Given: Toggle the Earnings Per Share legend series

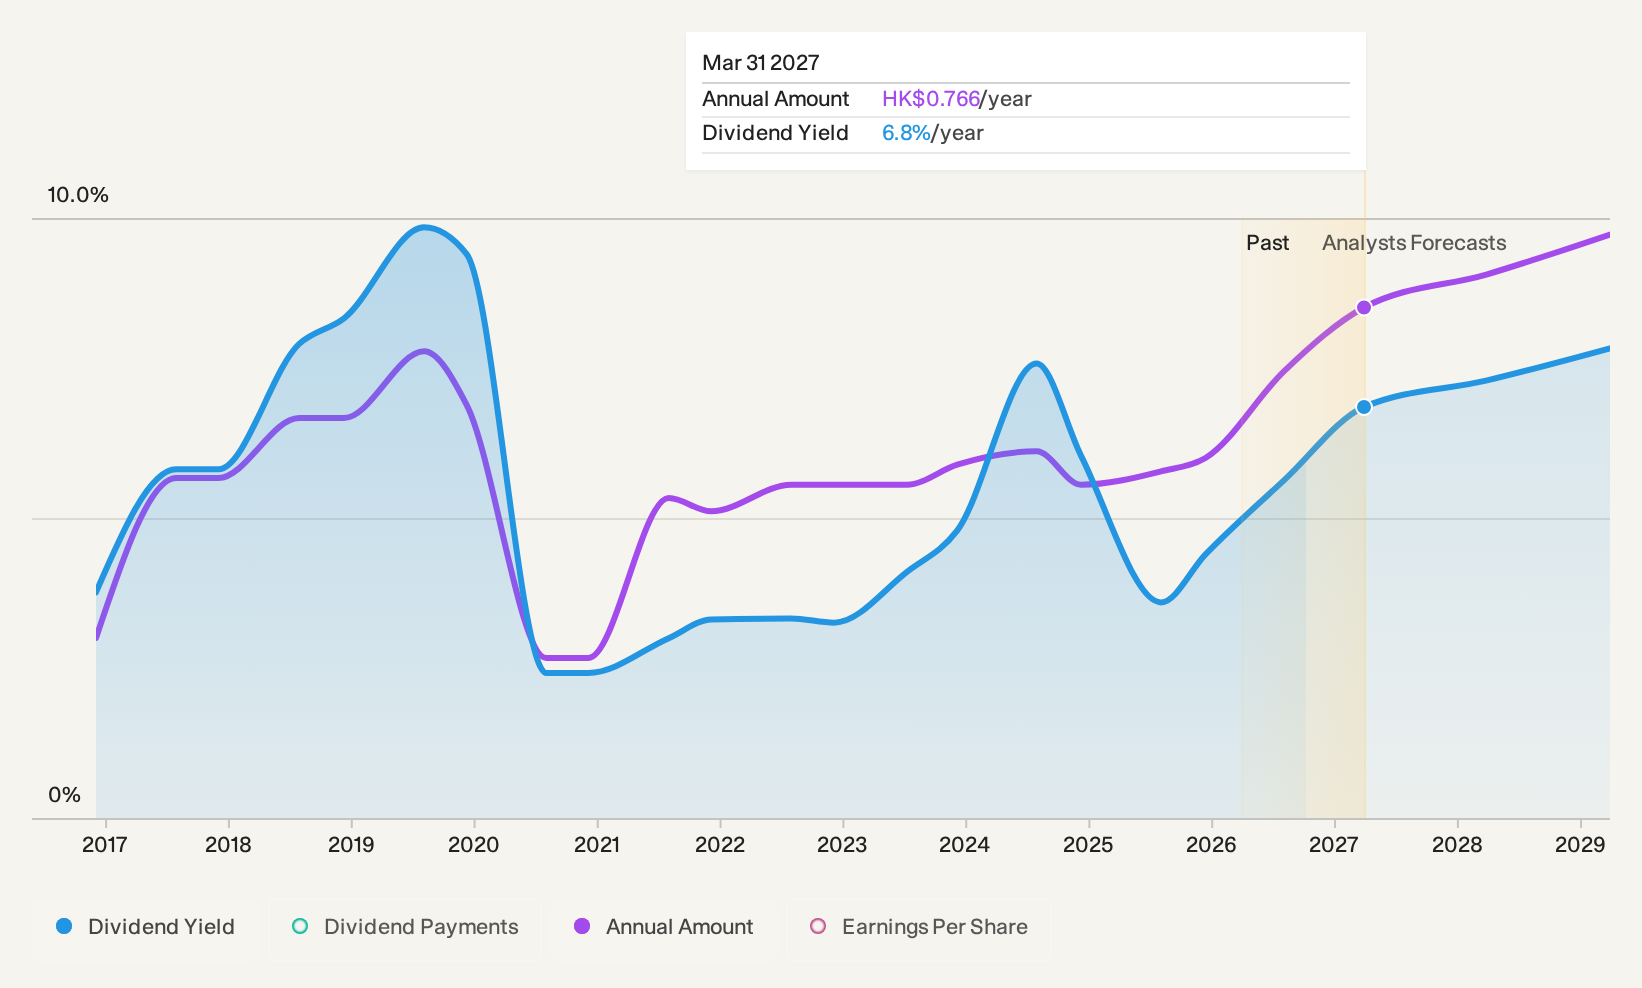Looking at the screenshot, I should 919,927.
